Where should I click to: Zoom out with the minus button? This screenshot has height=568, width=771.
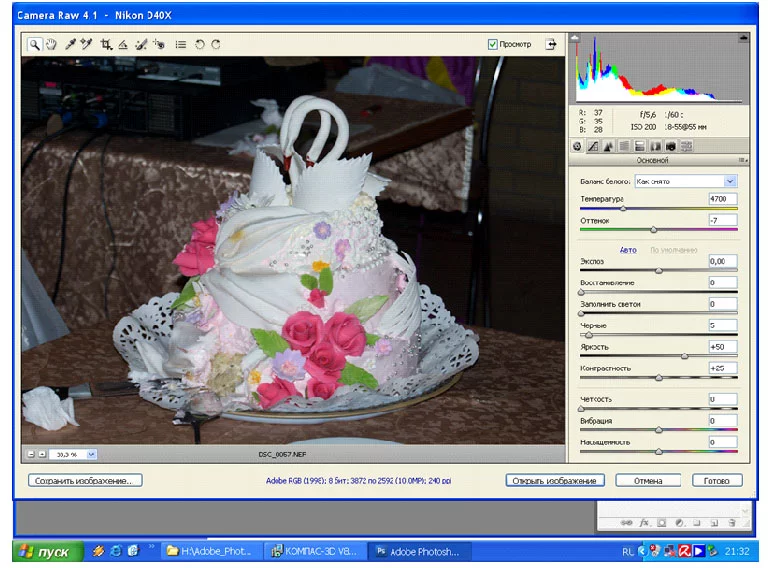31,454
